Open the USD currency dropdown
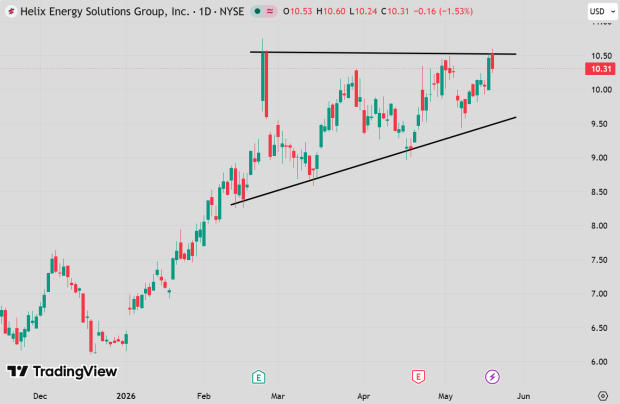The height and width of the screenshot is (404, 620). [602, 11]
